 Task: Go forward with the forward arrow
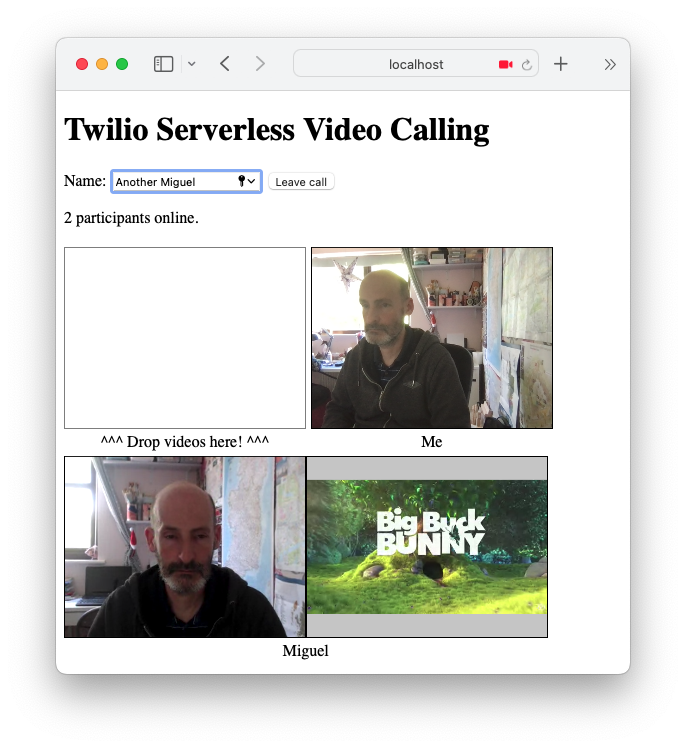pos(260,63)
